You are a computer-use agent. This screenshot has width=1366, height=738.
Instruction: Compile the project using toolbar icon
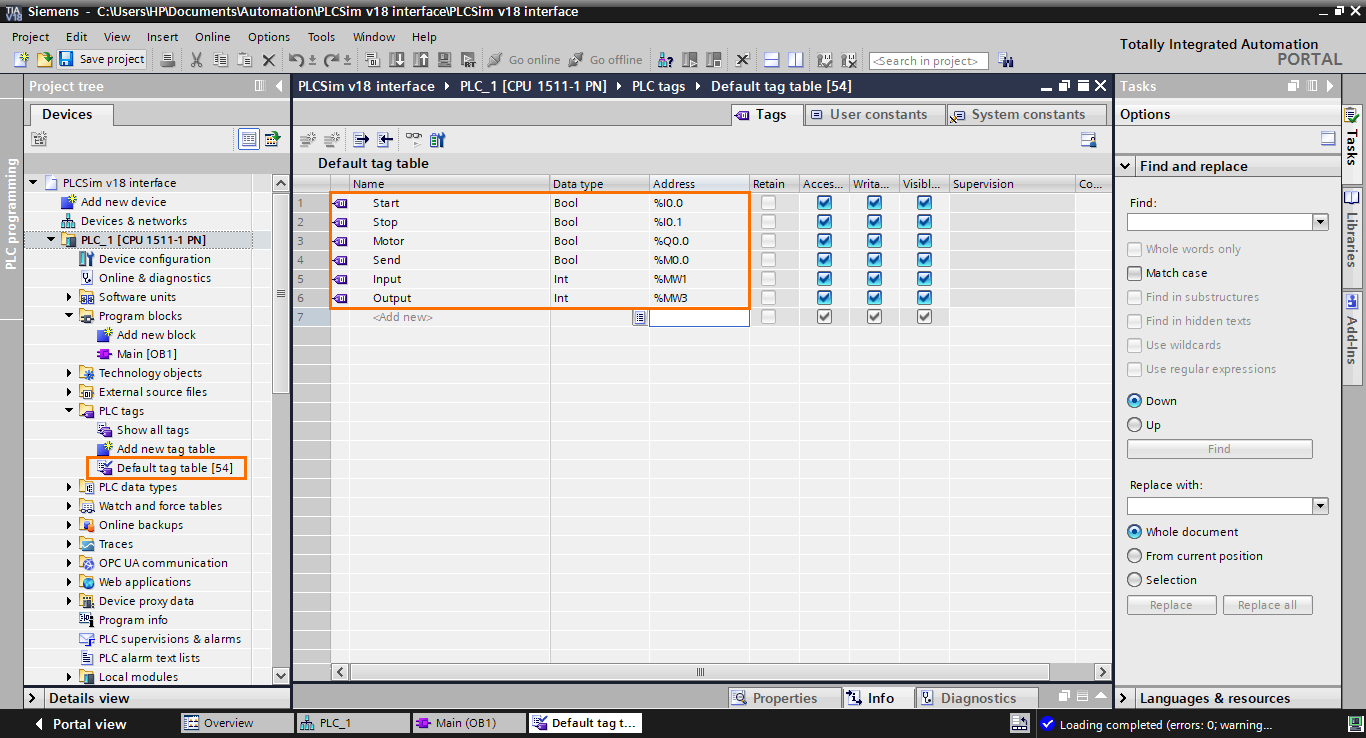click(371, 60)
